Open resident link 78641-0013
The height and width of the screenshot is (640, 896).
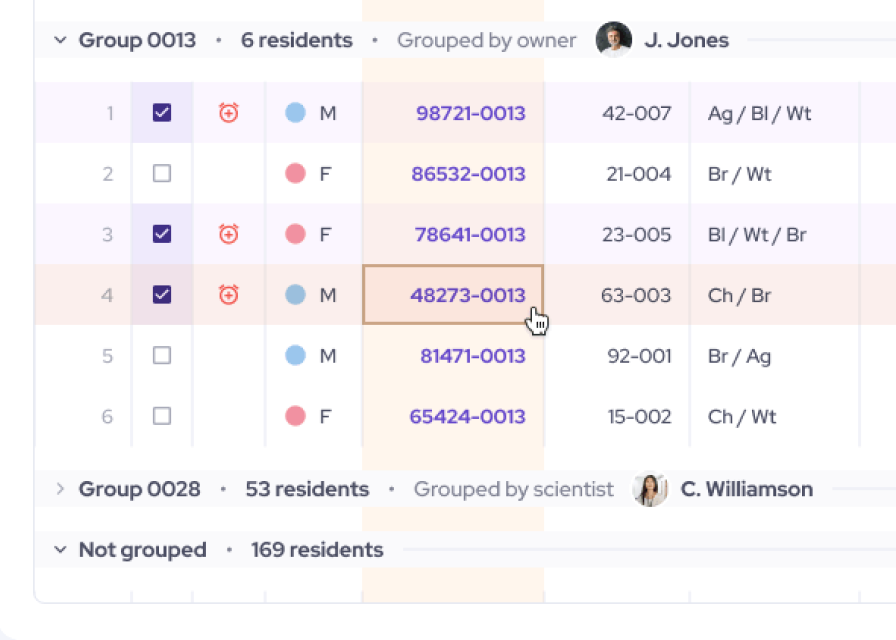tap(469, 234)
